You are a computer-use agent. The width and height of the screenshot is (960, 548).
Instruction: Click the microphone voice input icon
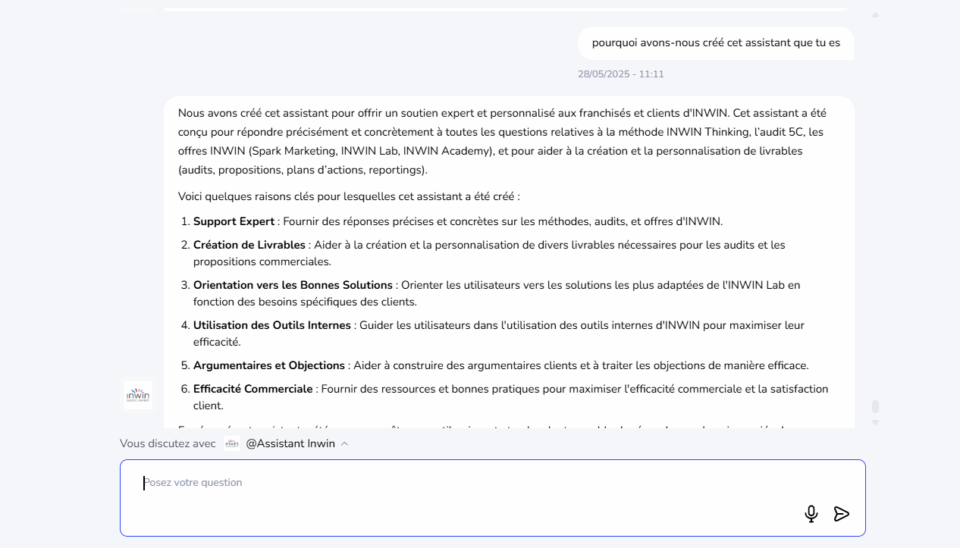[811, 514]
